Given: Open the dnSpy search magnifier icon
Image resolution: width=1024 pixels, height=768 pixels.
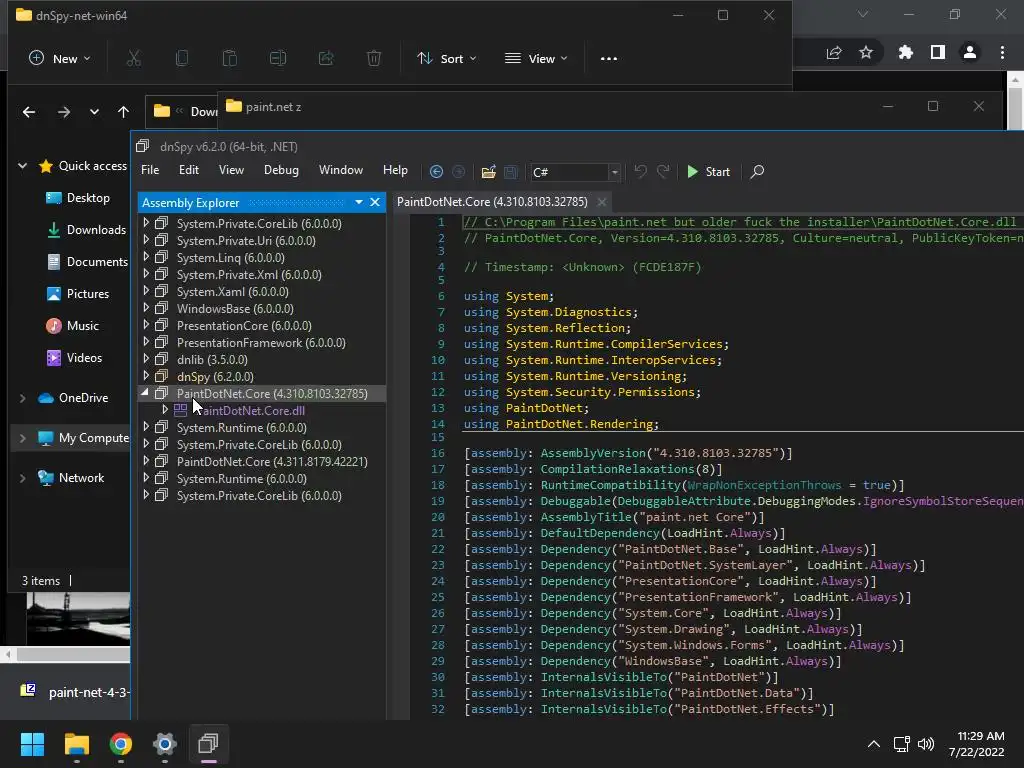Looking at the screenshot, I should pyautogui.click(x=757, y=172).
